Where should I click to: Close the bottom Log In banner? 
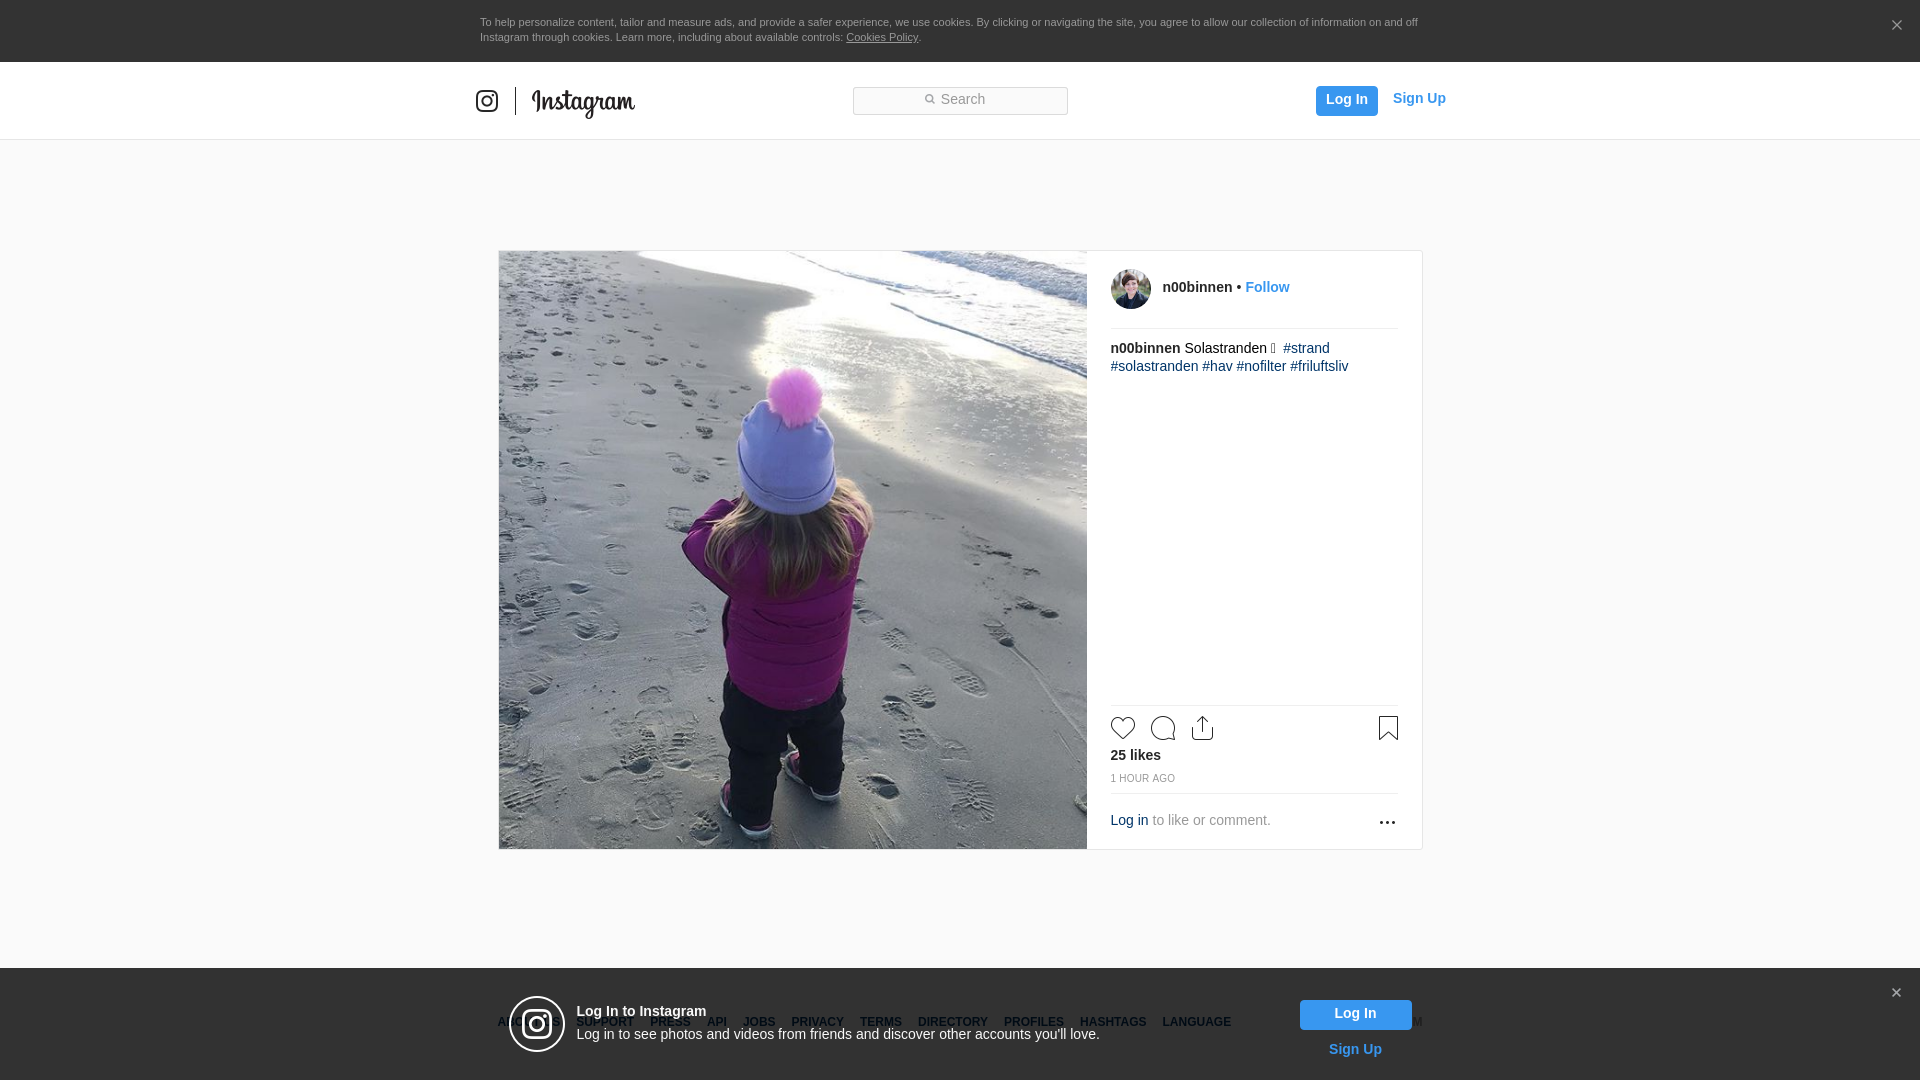1896,993
